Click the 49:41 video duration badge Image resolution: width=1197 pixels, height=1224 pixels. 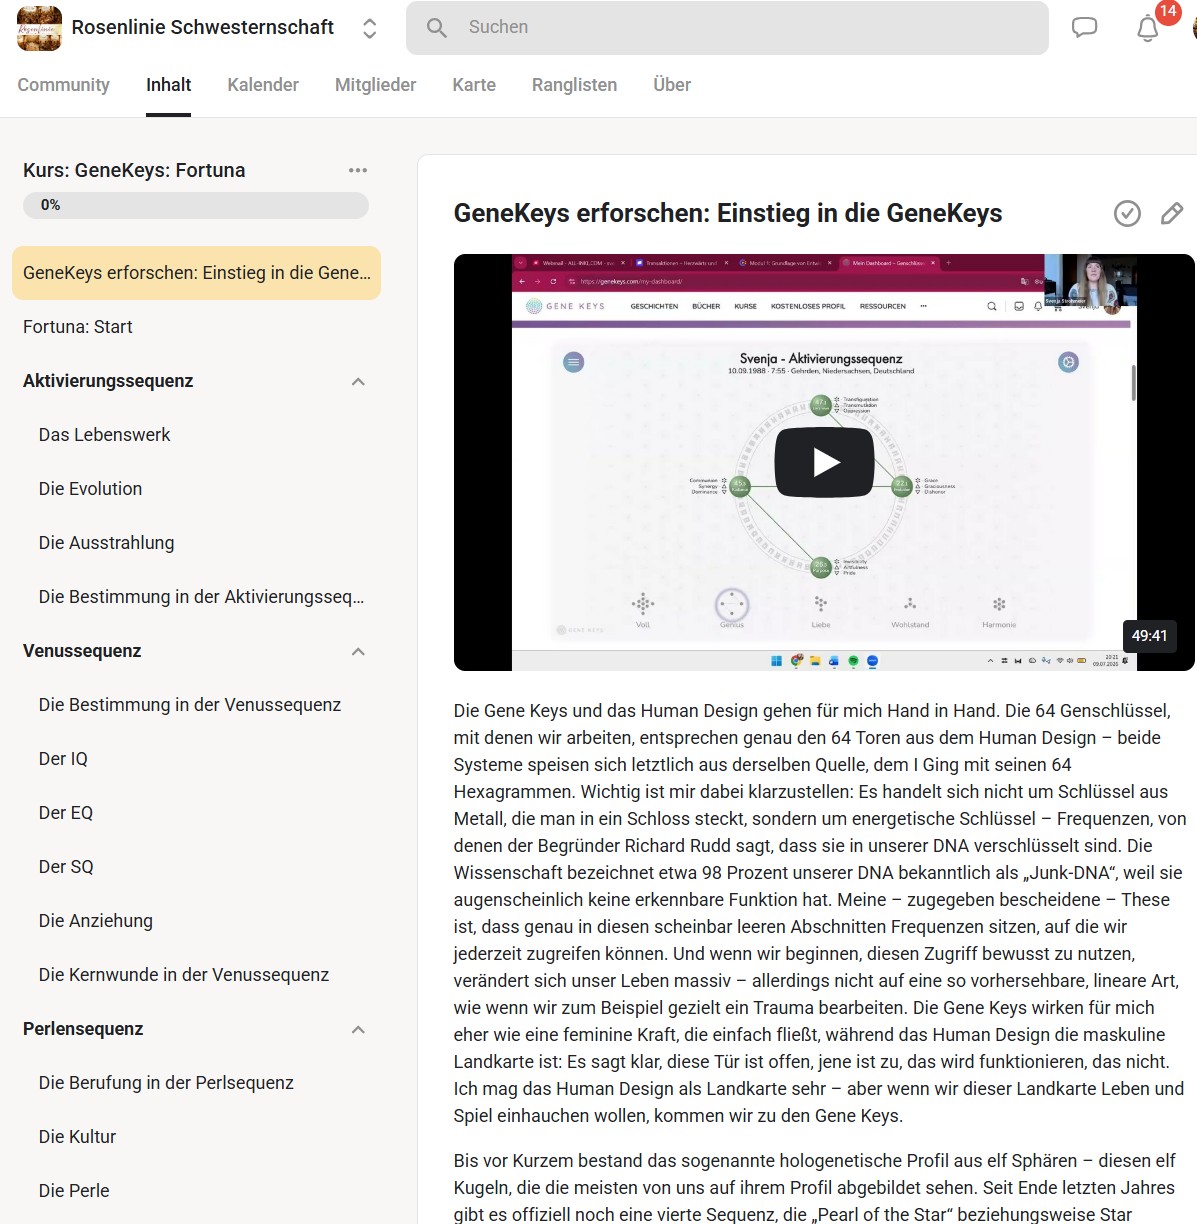point(1149,636)
